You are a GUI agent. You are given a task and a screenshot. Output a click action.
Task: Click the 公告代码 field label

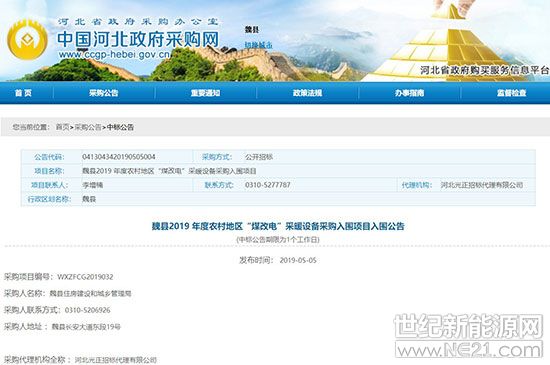coord(49,157)
